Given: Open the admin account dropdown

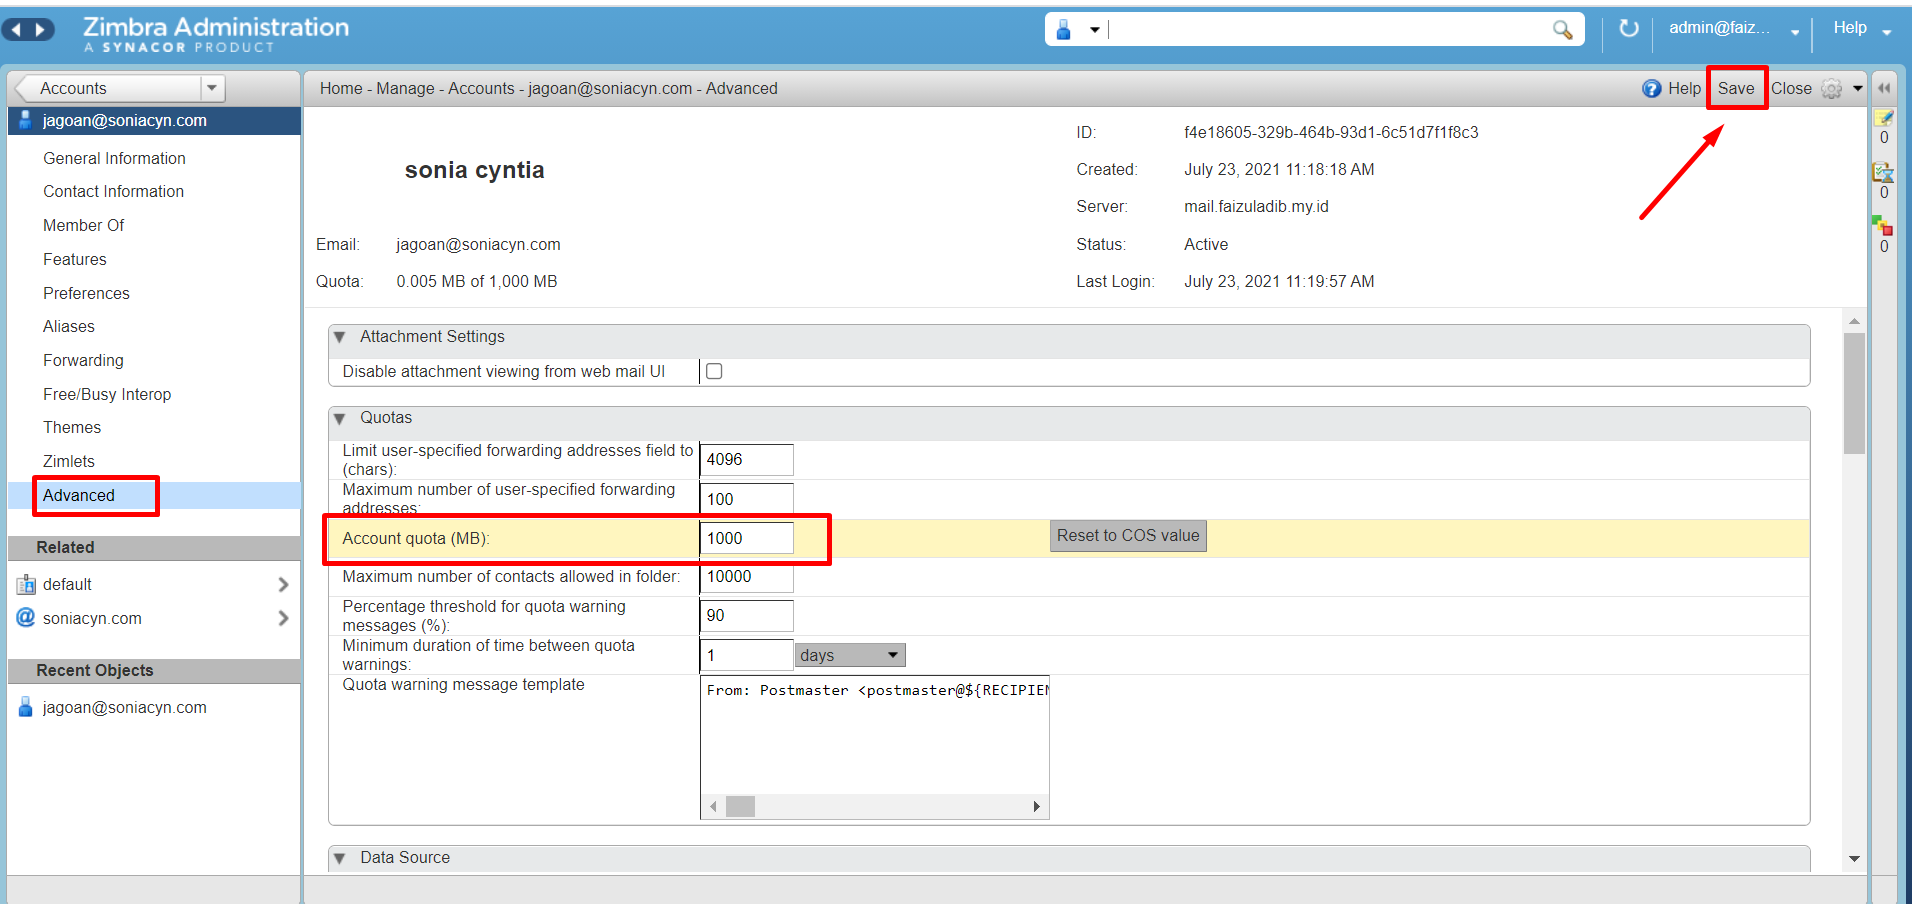Looking at the screenshot, I should 1795,32.
